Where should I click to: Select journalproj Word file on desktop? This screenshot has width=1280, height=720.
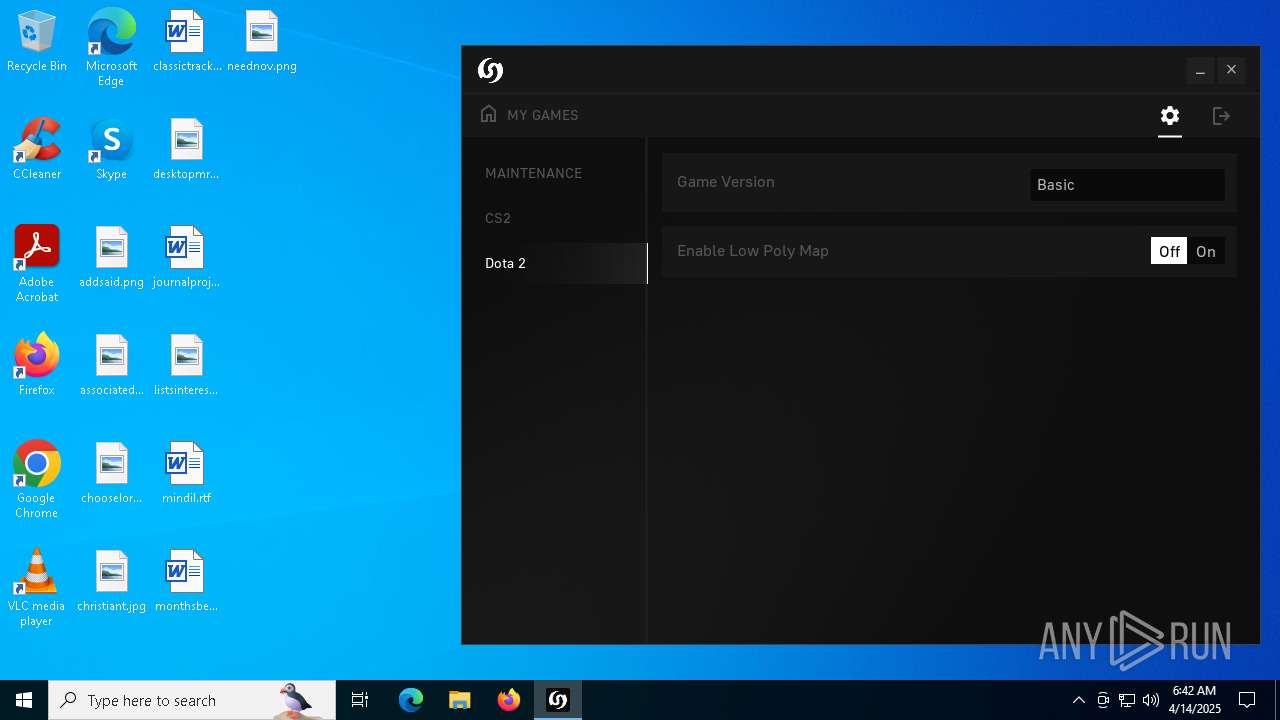186,258
